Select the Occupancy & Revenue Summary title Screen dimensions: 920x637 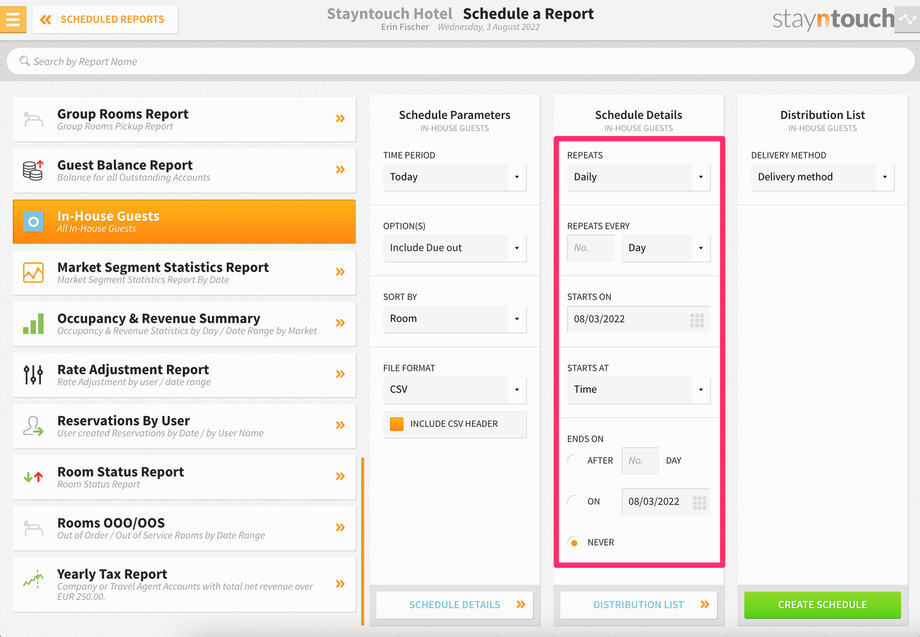coord(158,318)
